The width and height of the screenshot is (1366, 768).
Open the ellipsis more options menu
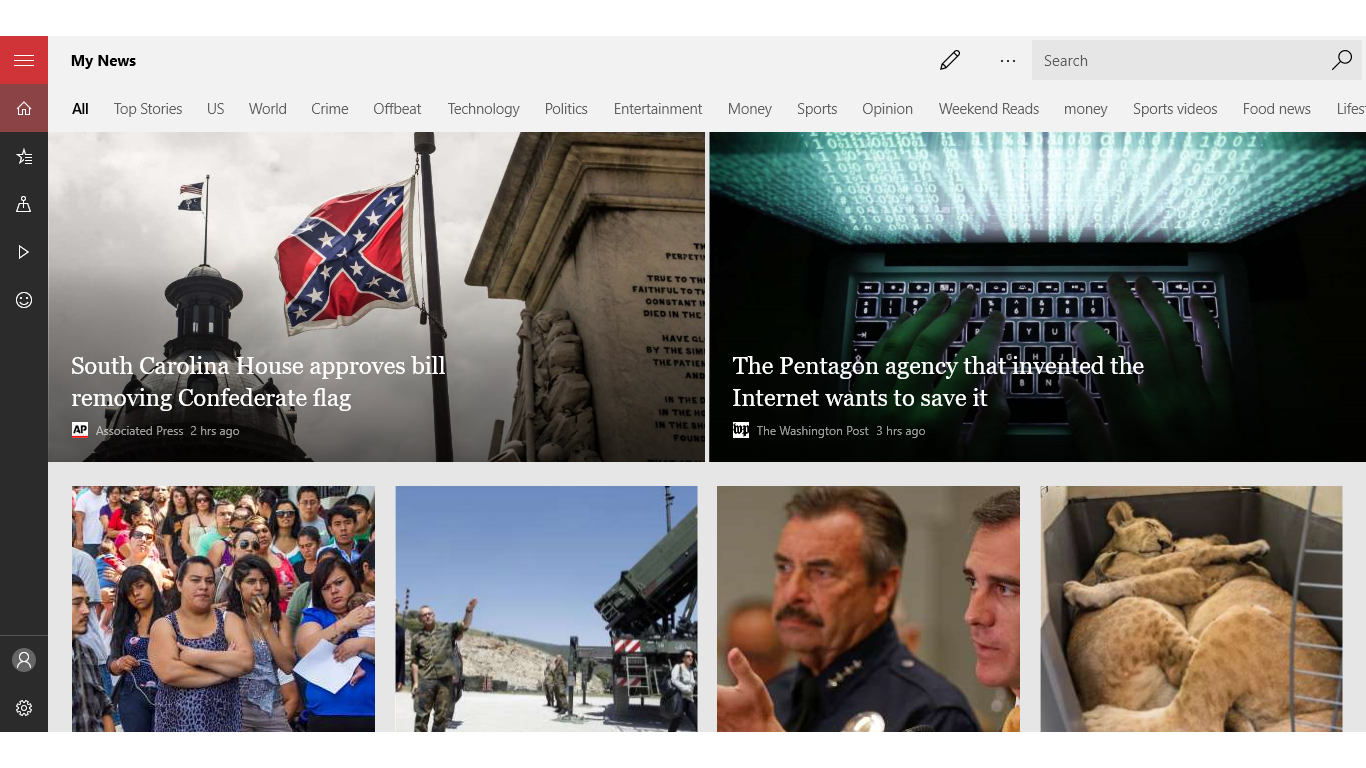pyautogui.click(x=1007, y=60)
